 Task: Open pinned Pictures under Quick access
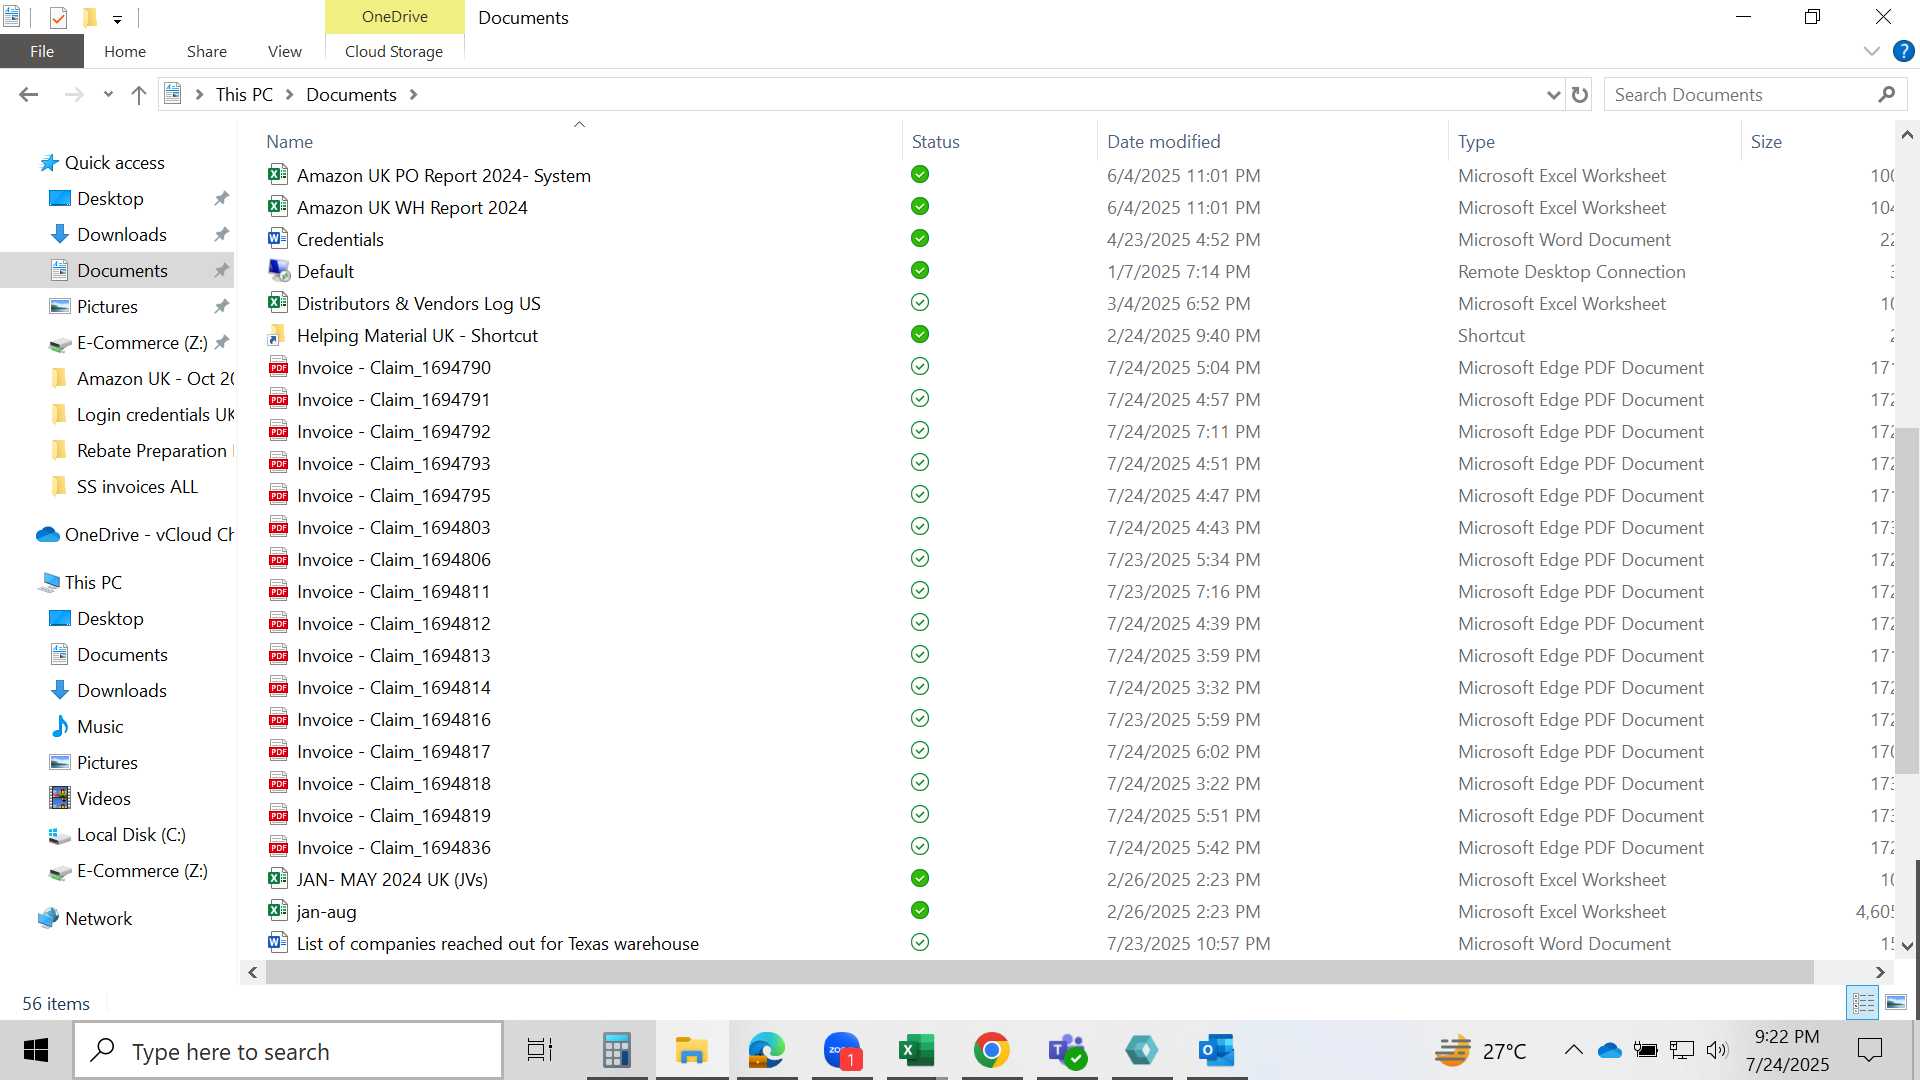(x=107, y=307)
